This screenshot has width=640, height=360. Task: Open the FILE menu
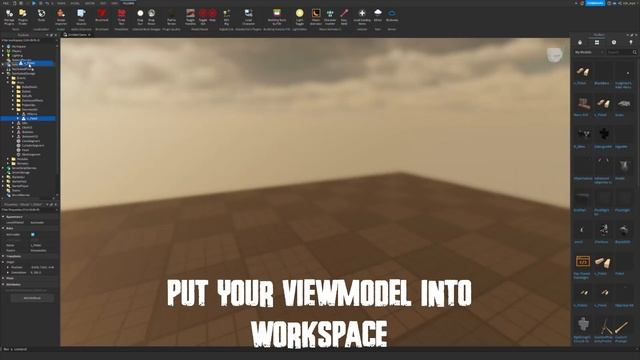coord(6,3)
